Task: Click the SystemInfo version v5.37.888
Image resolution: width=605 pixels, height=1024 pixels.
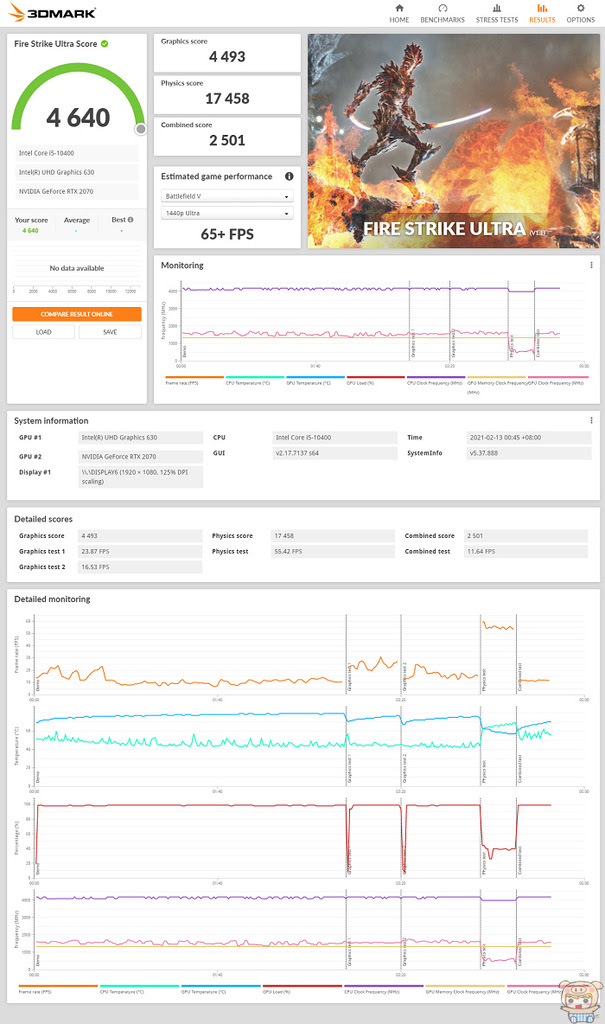Action: tap(529, 453)
